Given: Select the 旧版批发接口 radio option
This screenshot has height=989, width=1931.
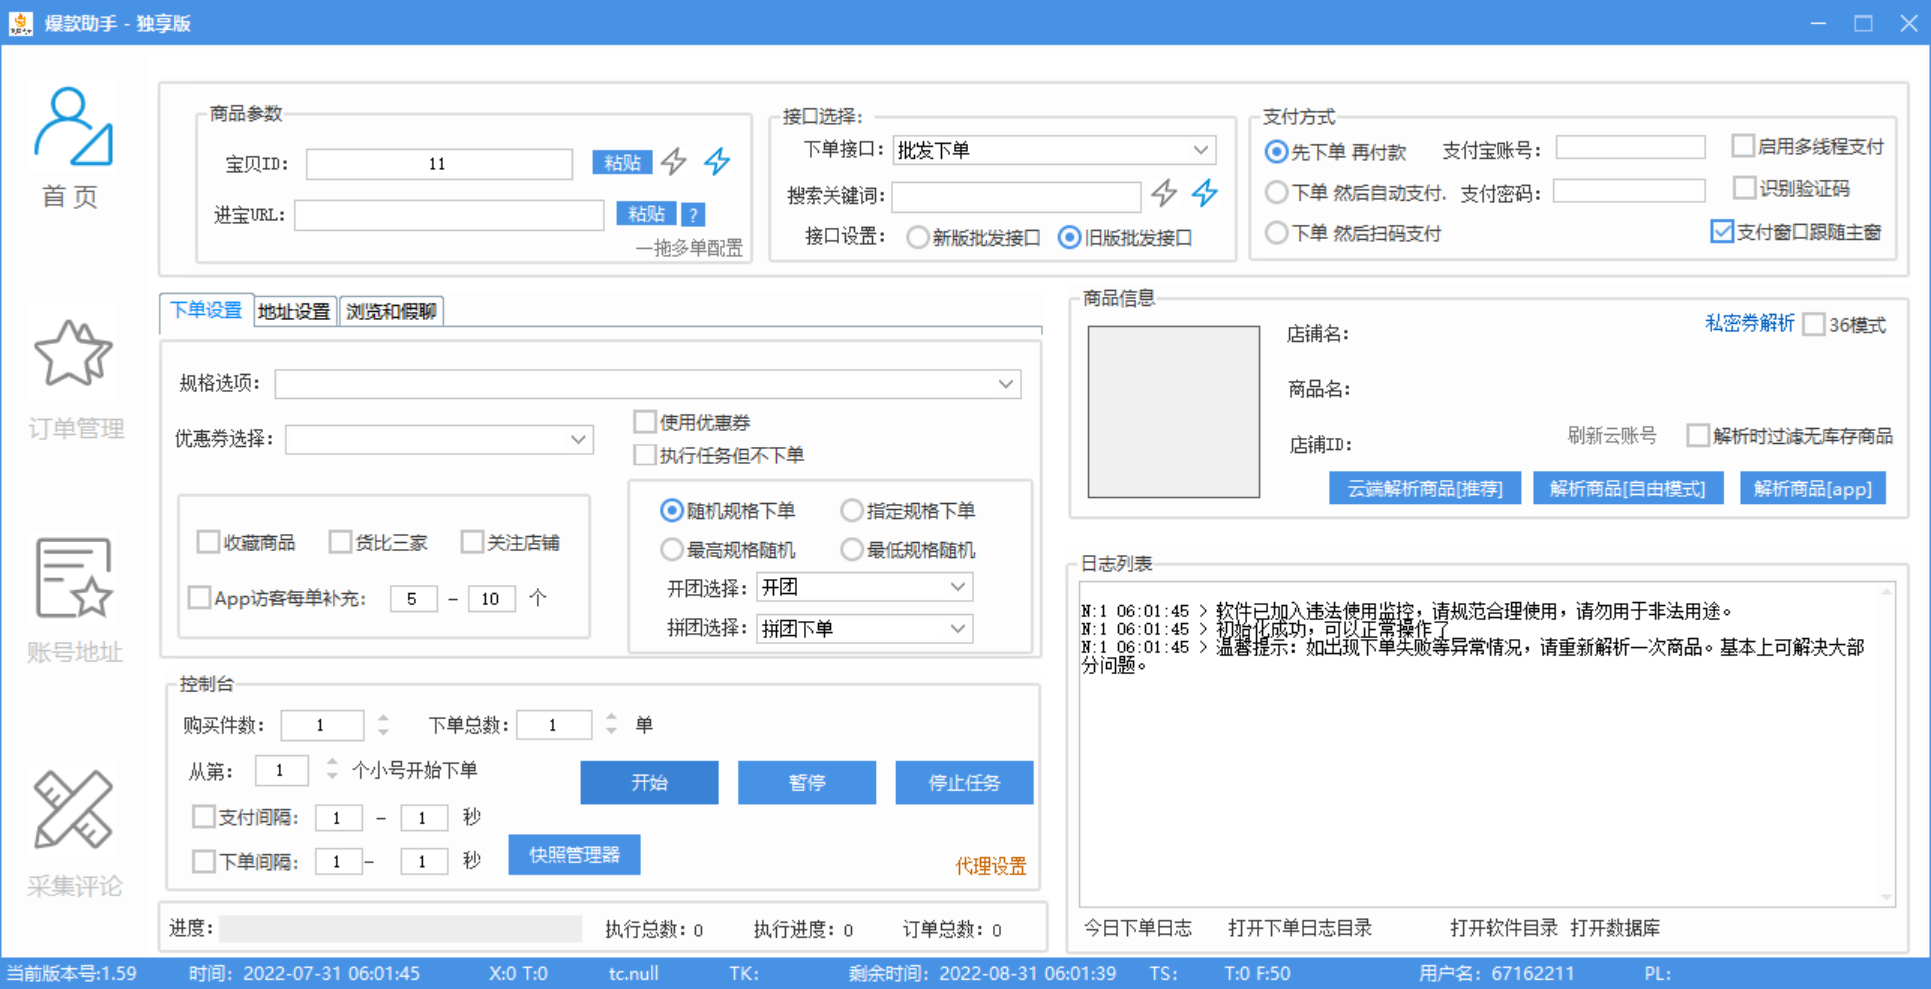Looking at the screenshot, I should (x=1069, y=237).
